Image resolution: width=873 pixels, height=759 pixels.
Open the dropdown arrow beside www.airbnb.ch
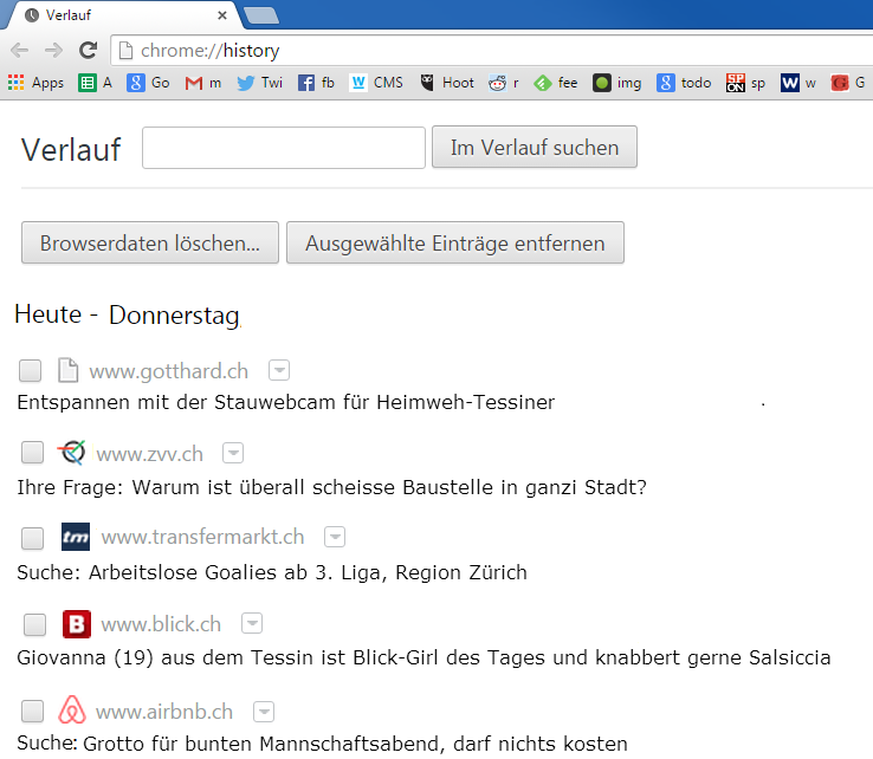click(x=264, y=712)
